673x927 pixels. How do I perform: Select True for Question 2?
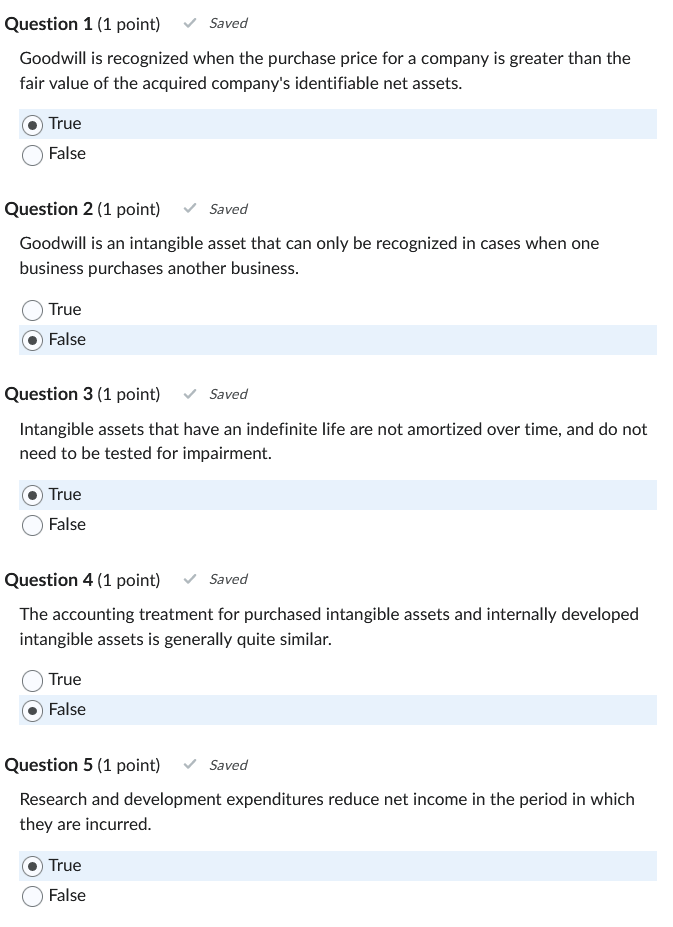coord(31,309)
